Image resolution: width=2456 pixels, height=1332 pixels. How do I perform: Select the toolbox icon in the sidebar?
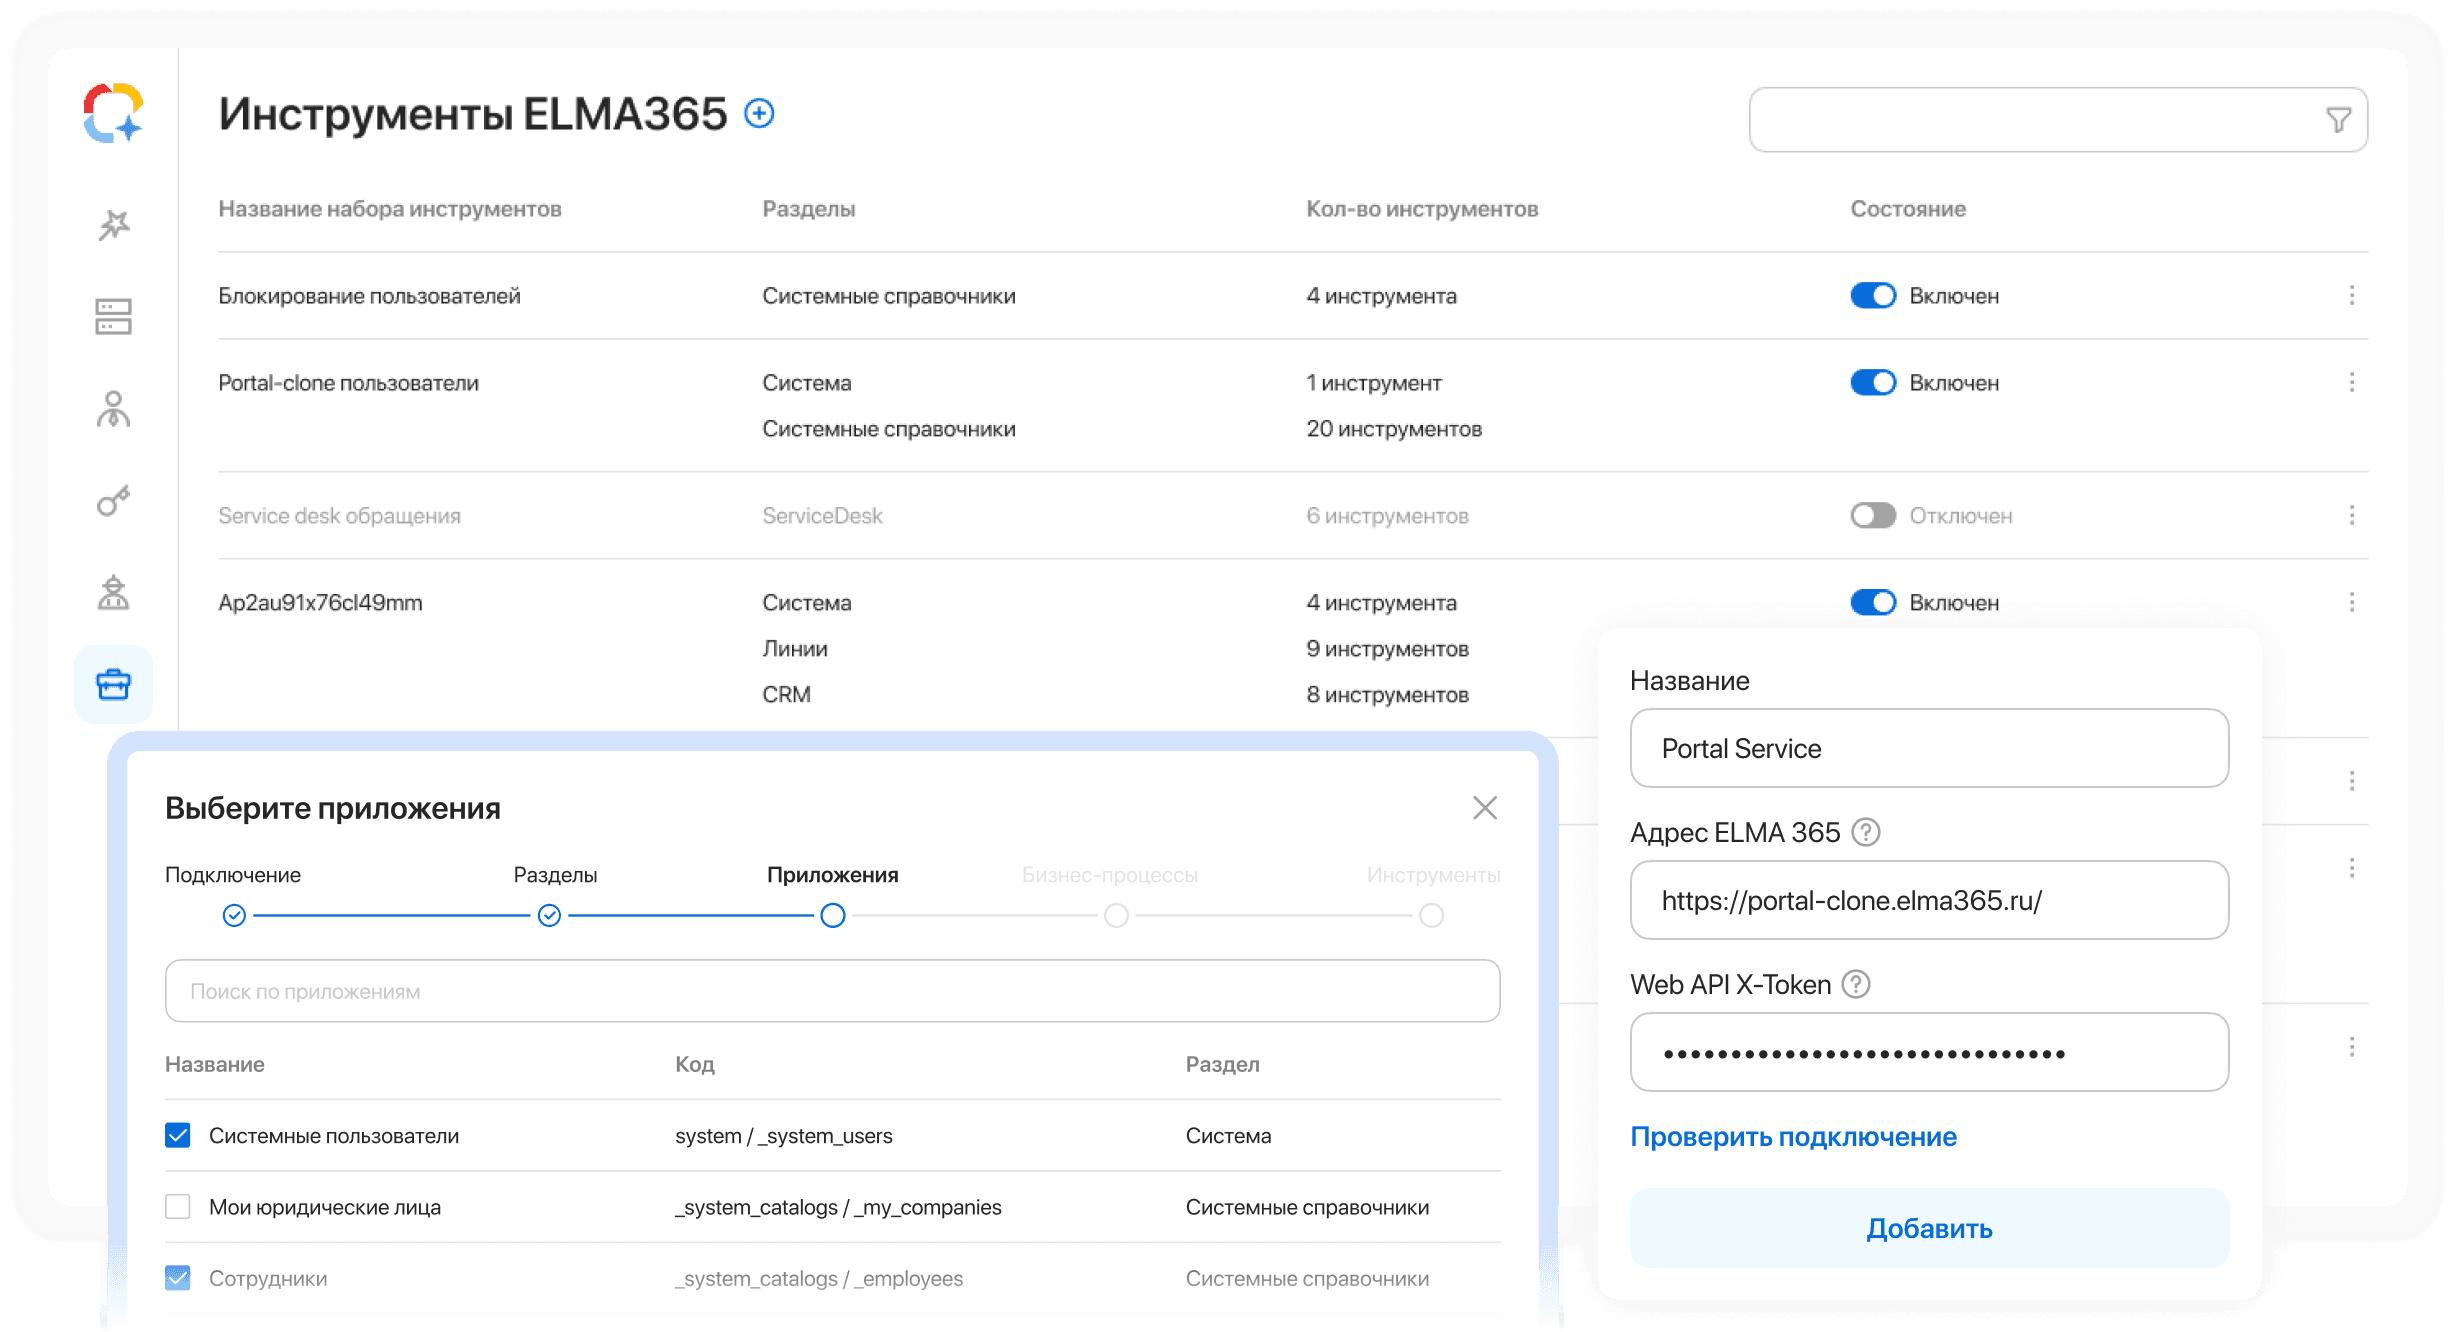(x=113, y=684)
